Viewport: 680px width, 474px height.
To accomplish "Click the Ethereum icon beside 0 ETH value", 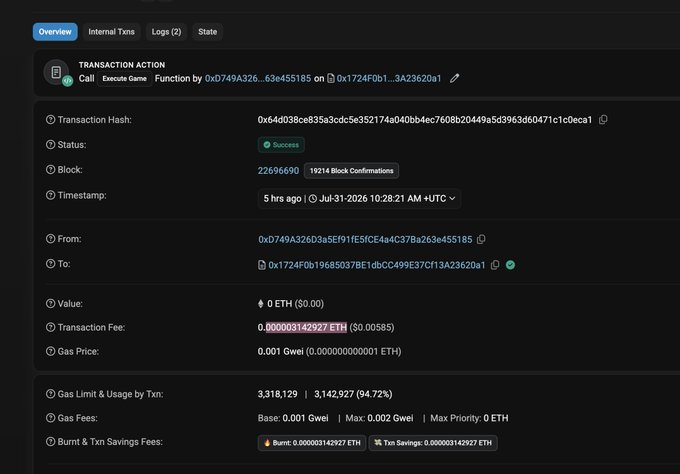I will coord(261,304).
